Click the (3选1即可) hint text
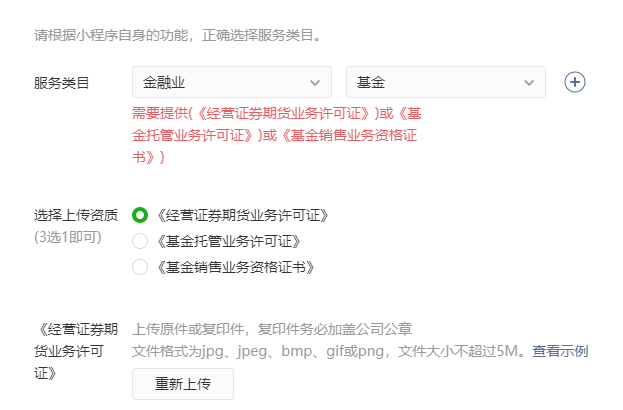 [x=70, y=237]
